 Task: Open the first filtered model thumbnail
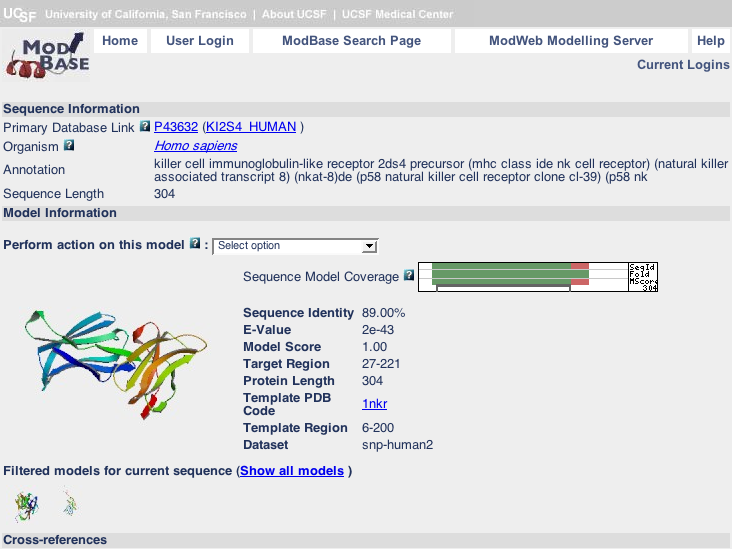coord(26,506)
